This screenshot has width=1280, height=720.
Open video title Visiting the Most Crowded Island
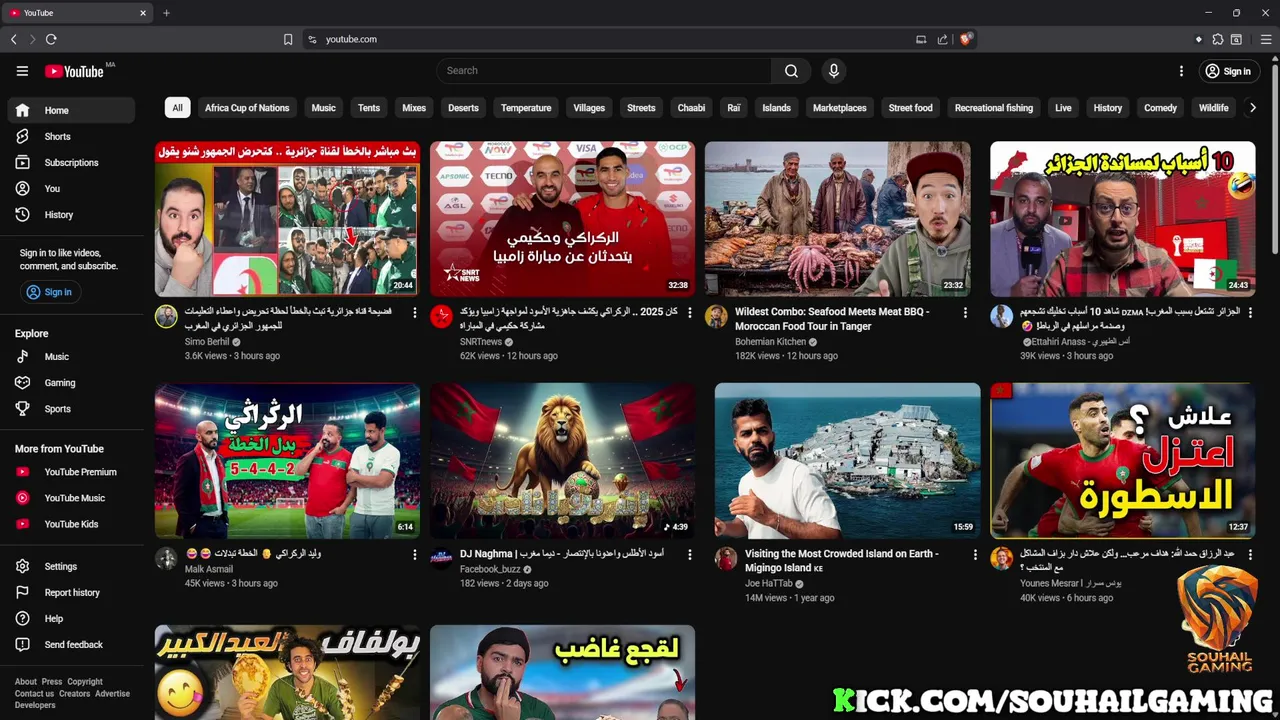(841, 561)
